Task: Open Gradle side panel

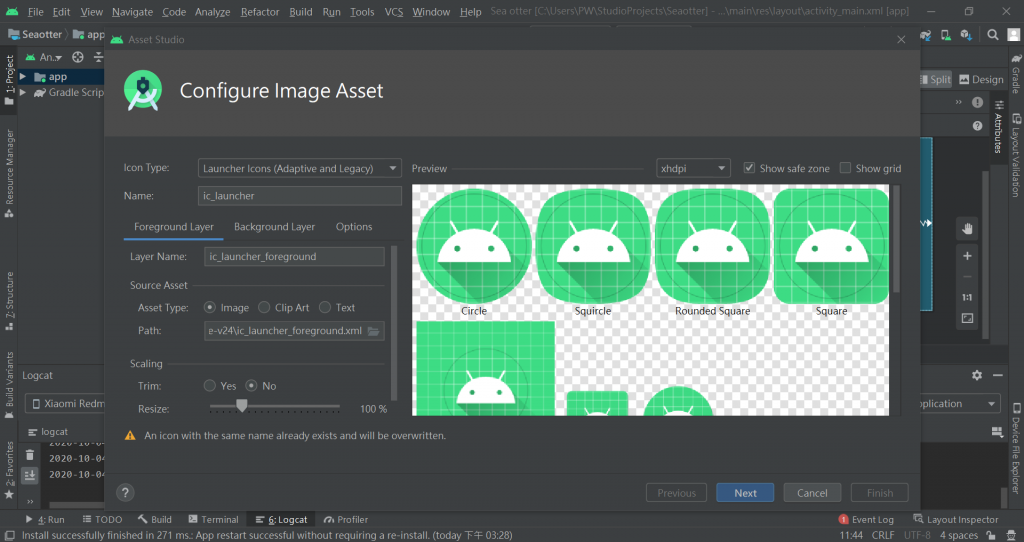Action: click(1016, 73)
